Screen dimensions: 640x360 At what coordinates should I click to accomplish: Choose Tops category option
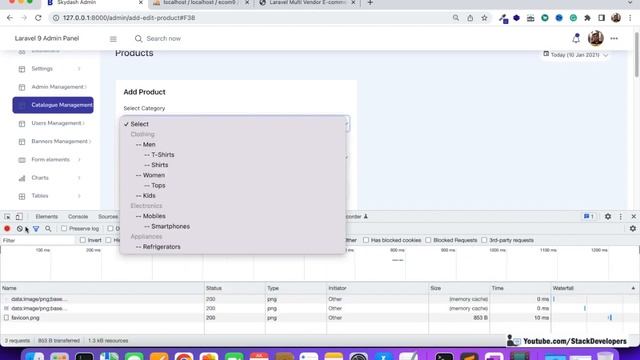(233, 185)
